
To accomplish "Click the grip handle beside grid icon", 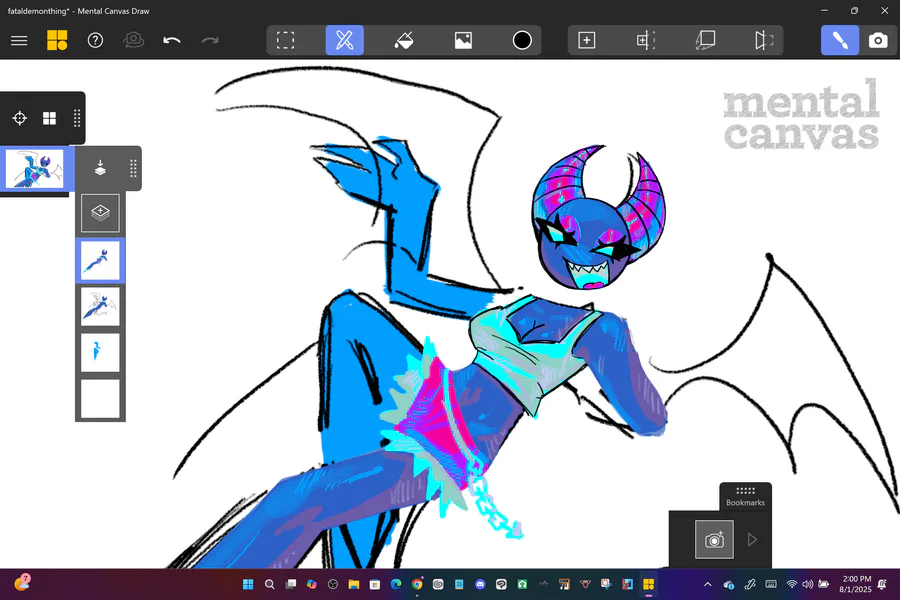I will pyautogui.click(x=76, y=118).
